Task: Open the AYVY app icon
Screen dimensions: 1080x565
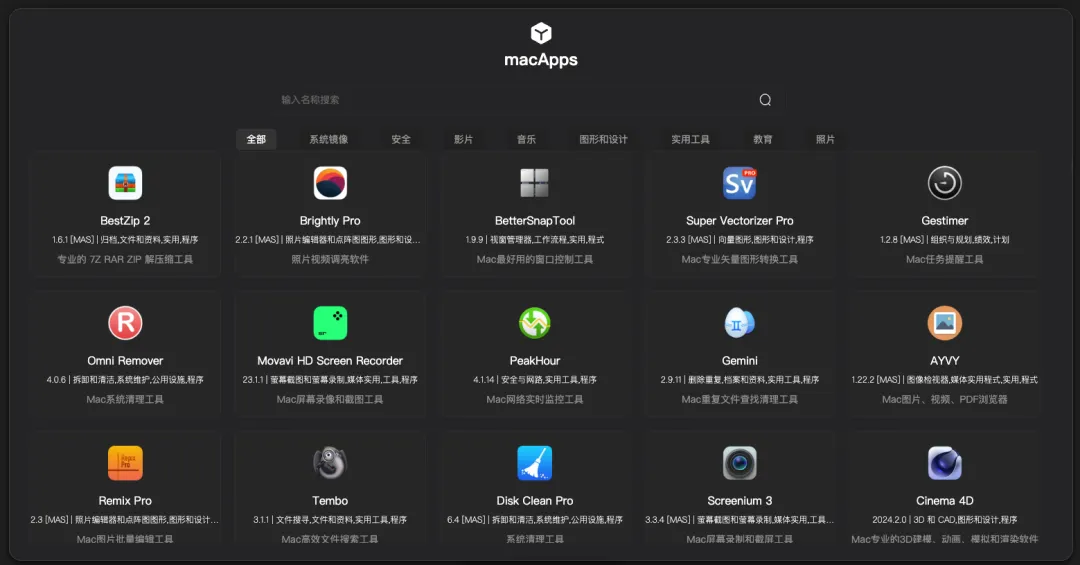Action: [944, 323]
